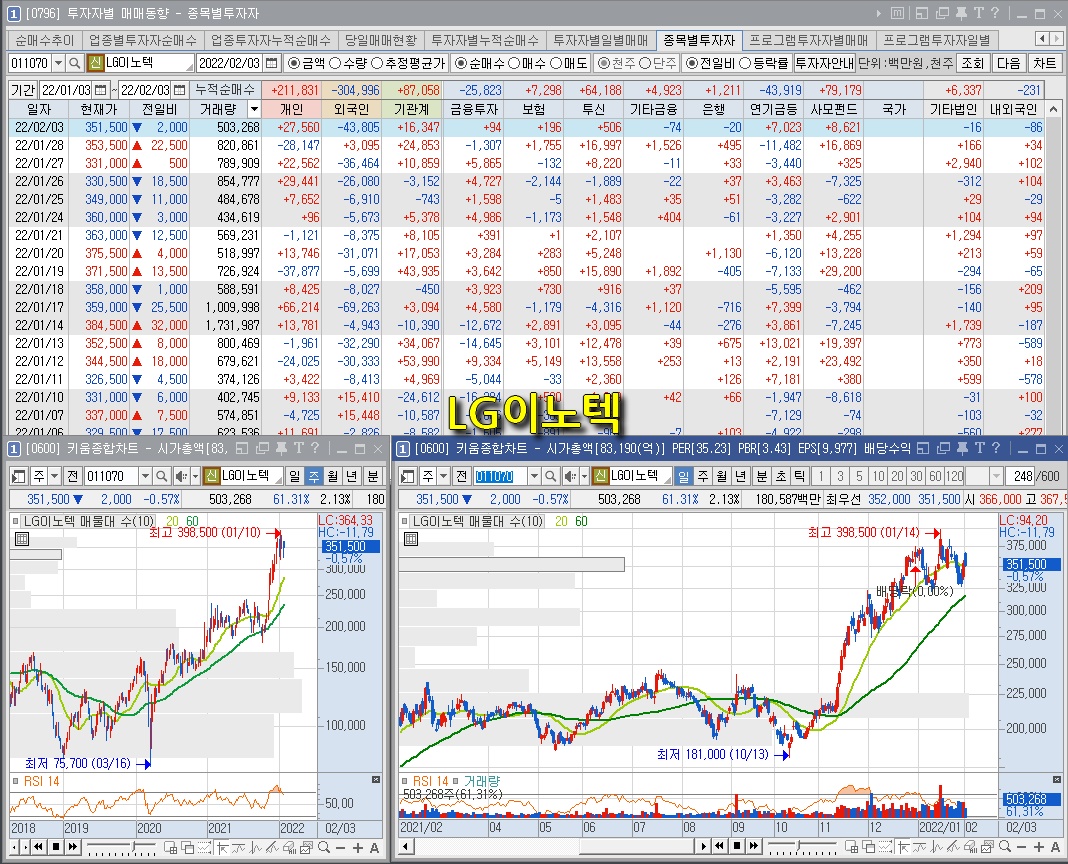Open the candle count dropdown next to 248/600
The image size is (1068, 864).
pos(996,476)
